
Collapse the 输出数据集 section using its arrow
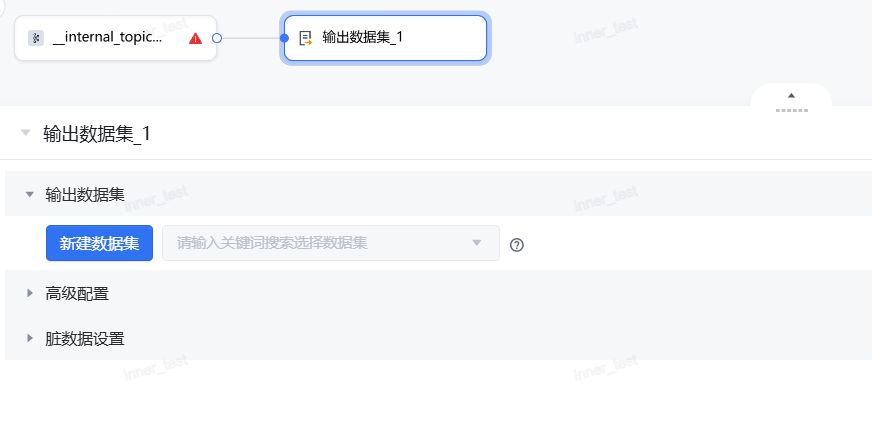[x=30, y=194]
